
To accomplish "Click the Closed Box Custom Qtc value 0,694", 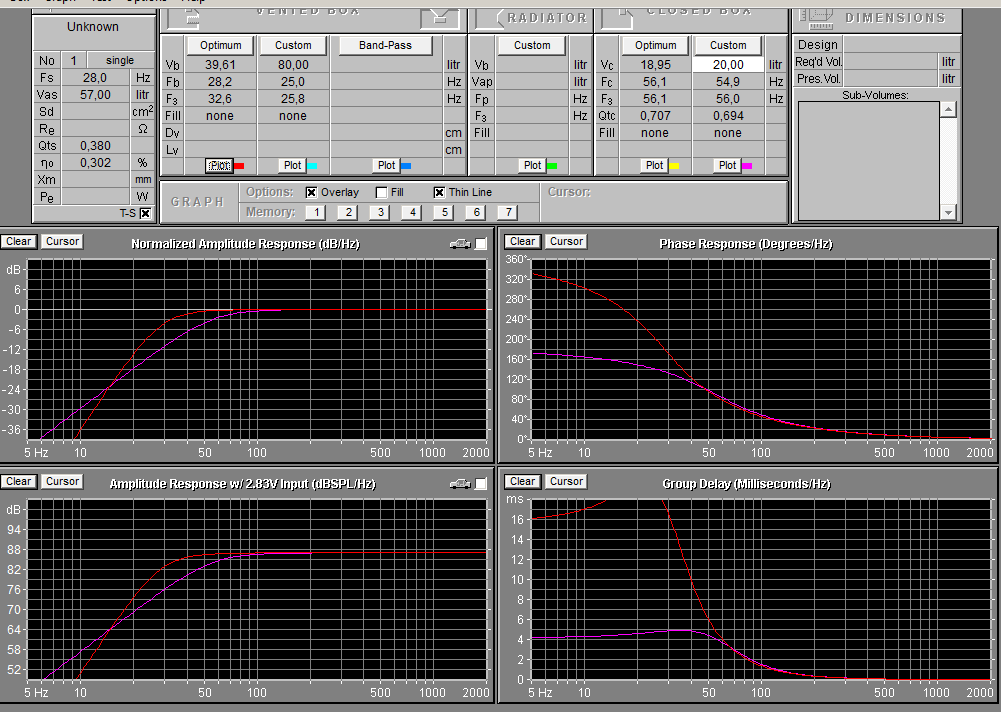I will click(x=728, y=116).
